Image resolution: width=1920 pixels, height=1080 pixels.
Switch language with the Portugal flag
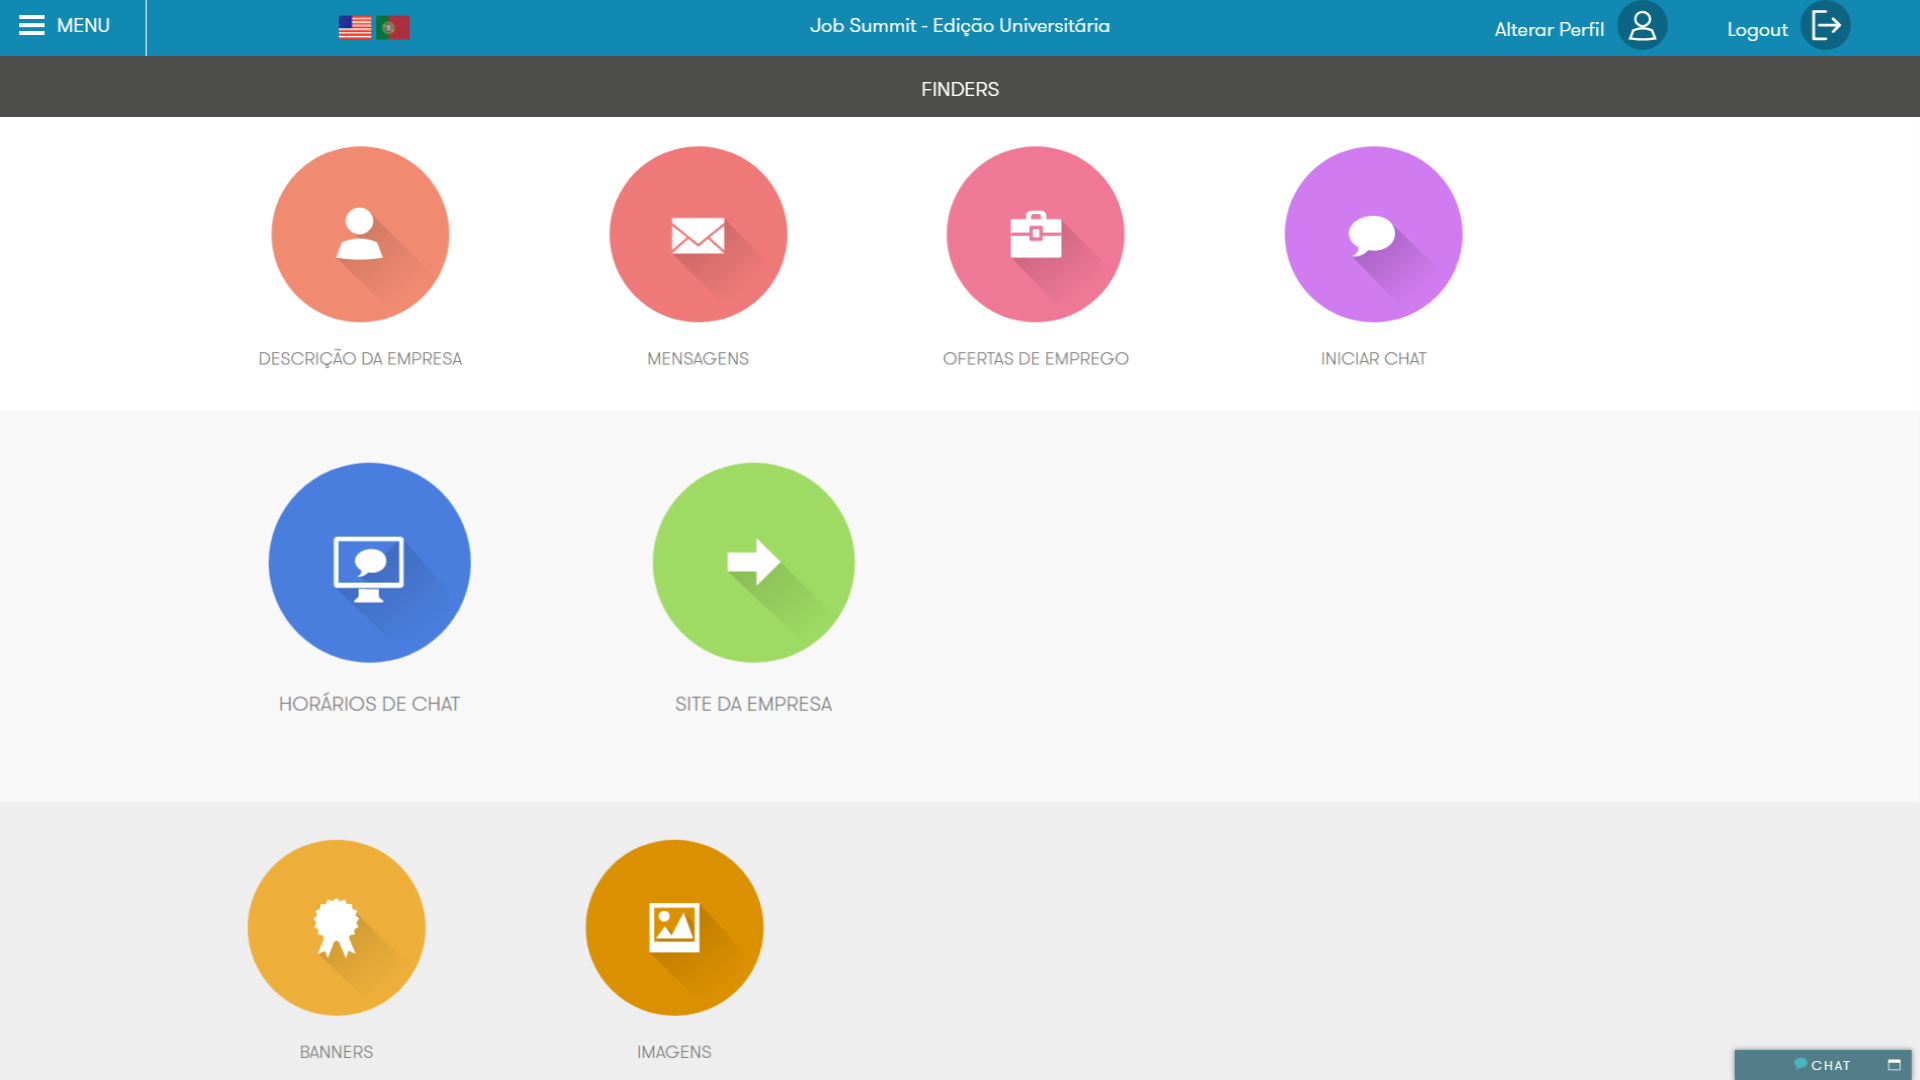click(393, 27)
